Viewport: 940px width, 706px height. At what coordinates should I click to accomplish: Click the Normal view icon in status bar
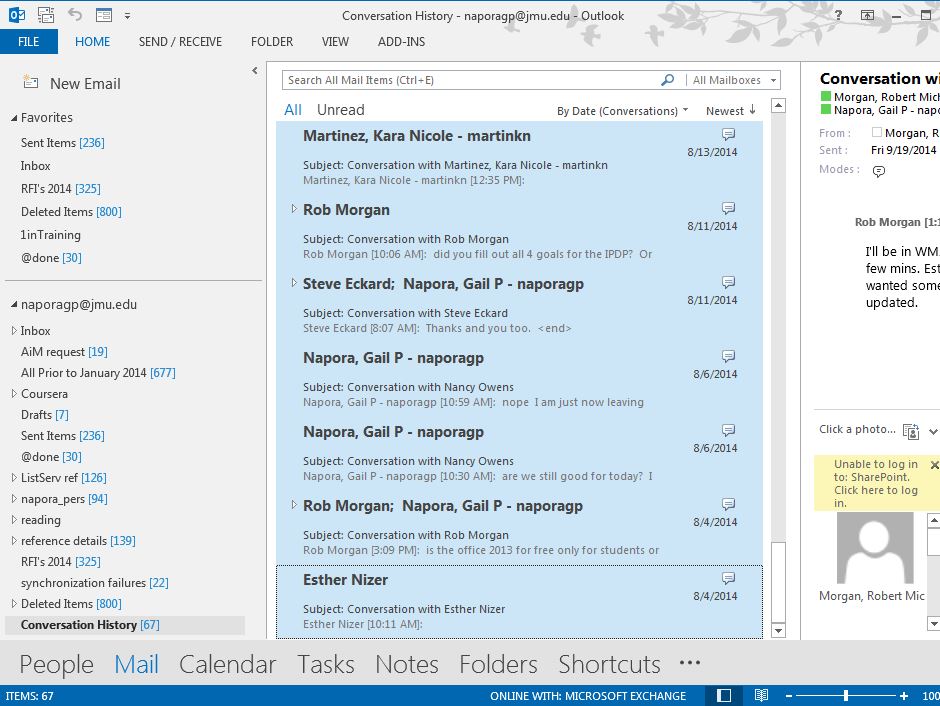[724, 695]
